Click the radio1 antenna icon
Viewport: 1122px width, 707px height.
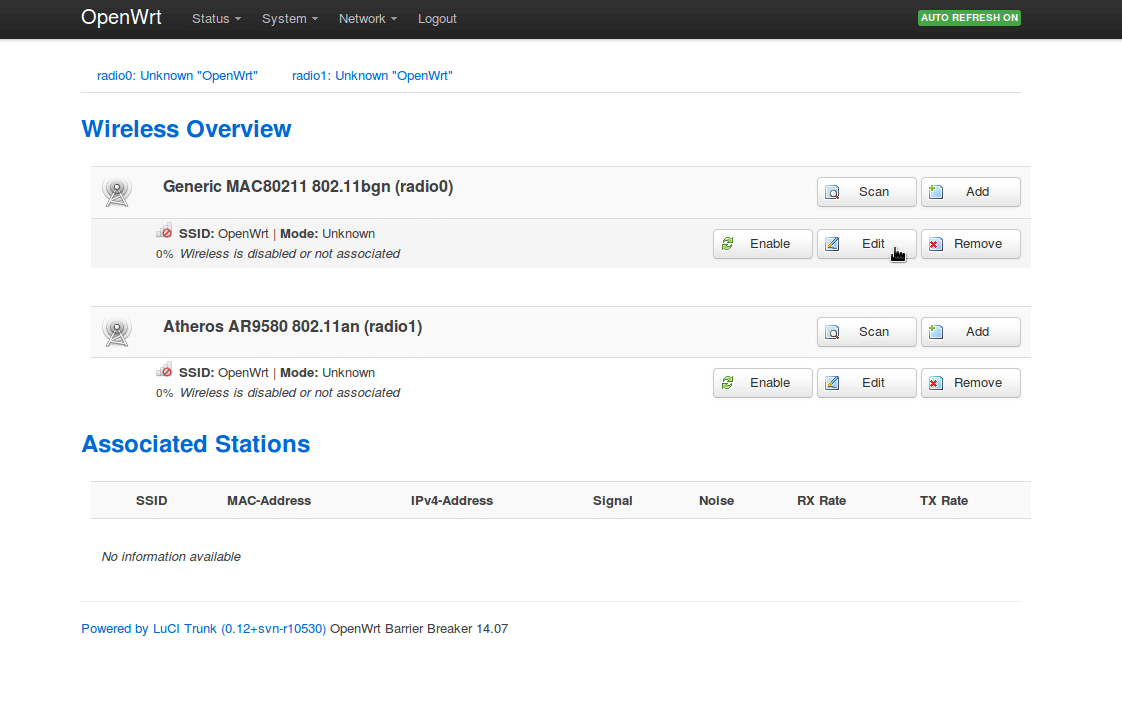[117, 331]
